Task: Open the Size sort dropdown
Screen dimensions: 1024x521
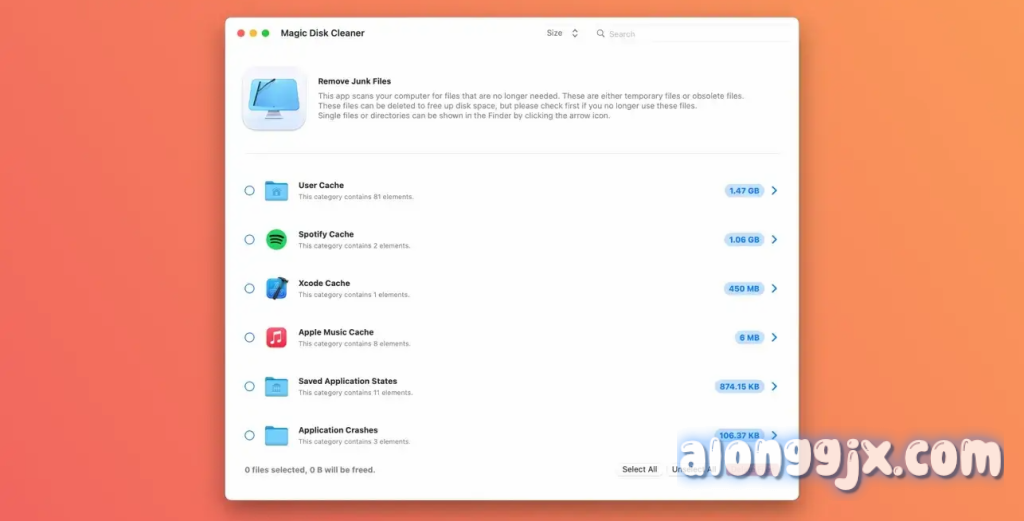Action: pyautogui.click(x=562, y=33)
